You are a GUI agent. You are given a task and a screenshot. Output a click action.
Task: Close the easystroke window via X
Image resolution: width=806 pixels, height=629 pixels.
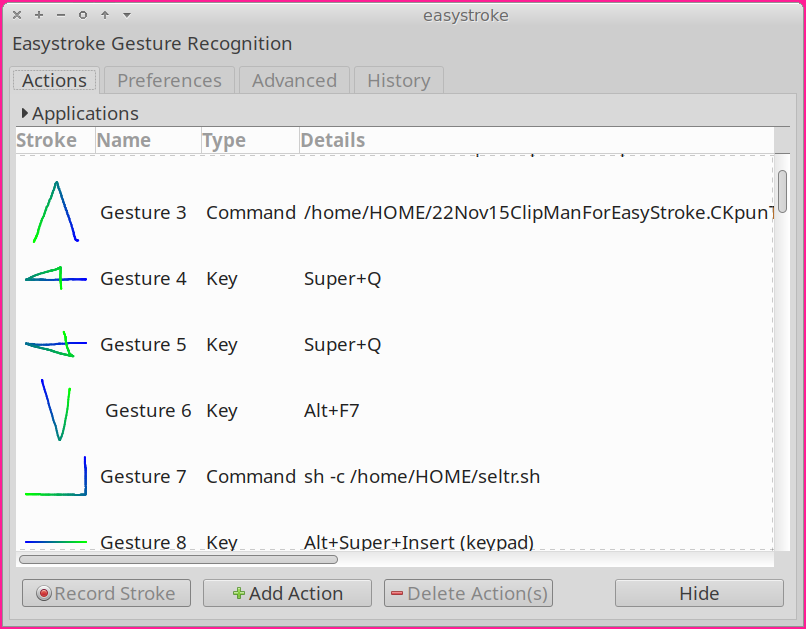[17, 15]
